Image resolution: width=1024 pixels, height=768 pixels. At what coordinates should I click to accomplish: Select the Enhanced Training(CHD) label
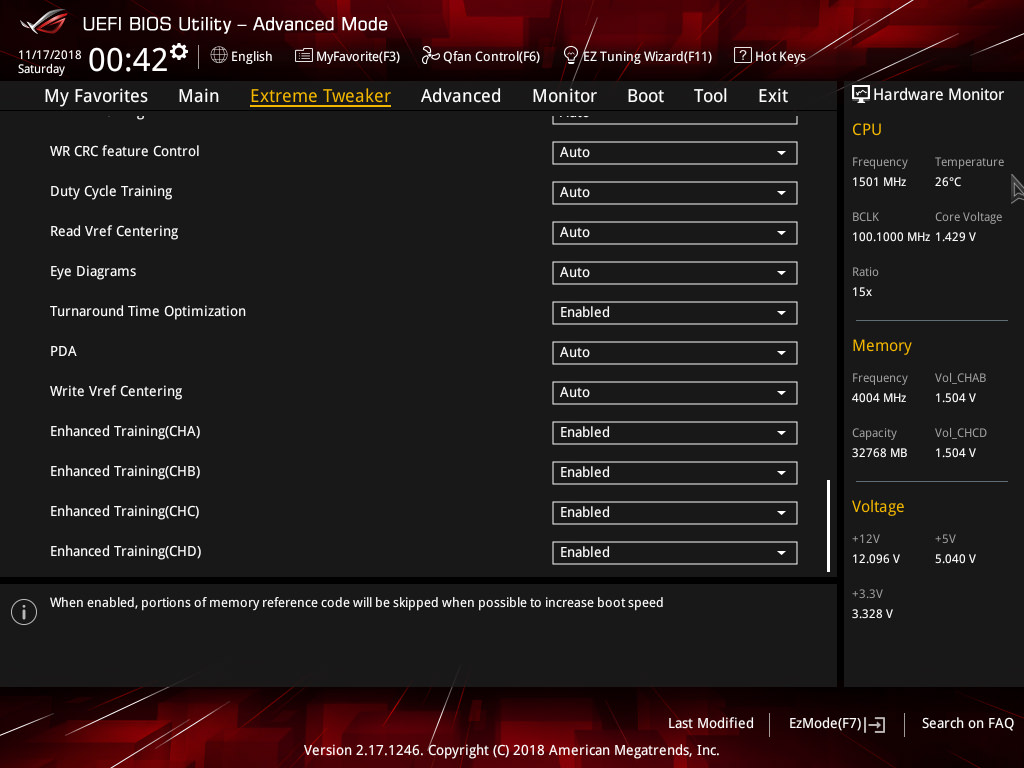click(125, 551)
